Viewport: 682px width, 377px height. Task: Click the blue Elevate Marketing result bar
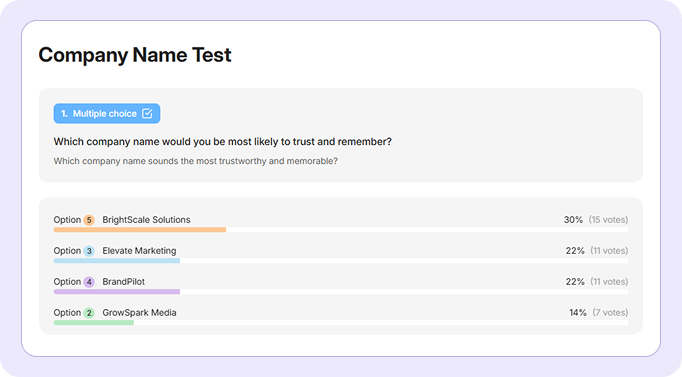[x=117, y=260]
